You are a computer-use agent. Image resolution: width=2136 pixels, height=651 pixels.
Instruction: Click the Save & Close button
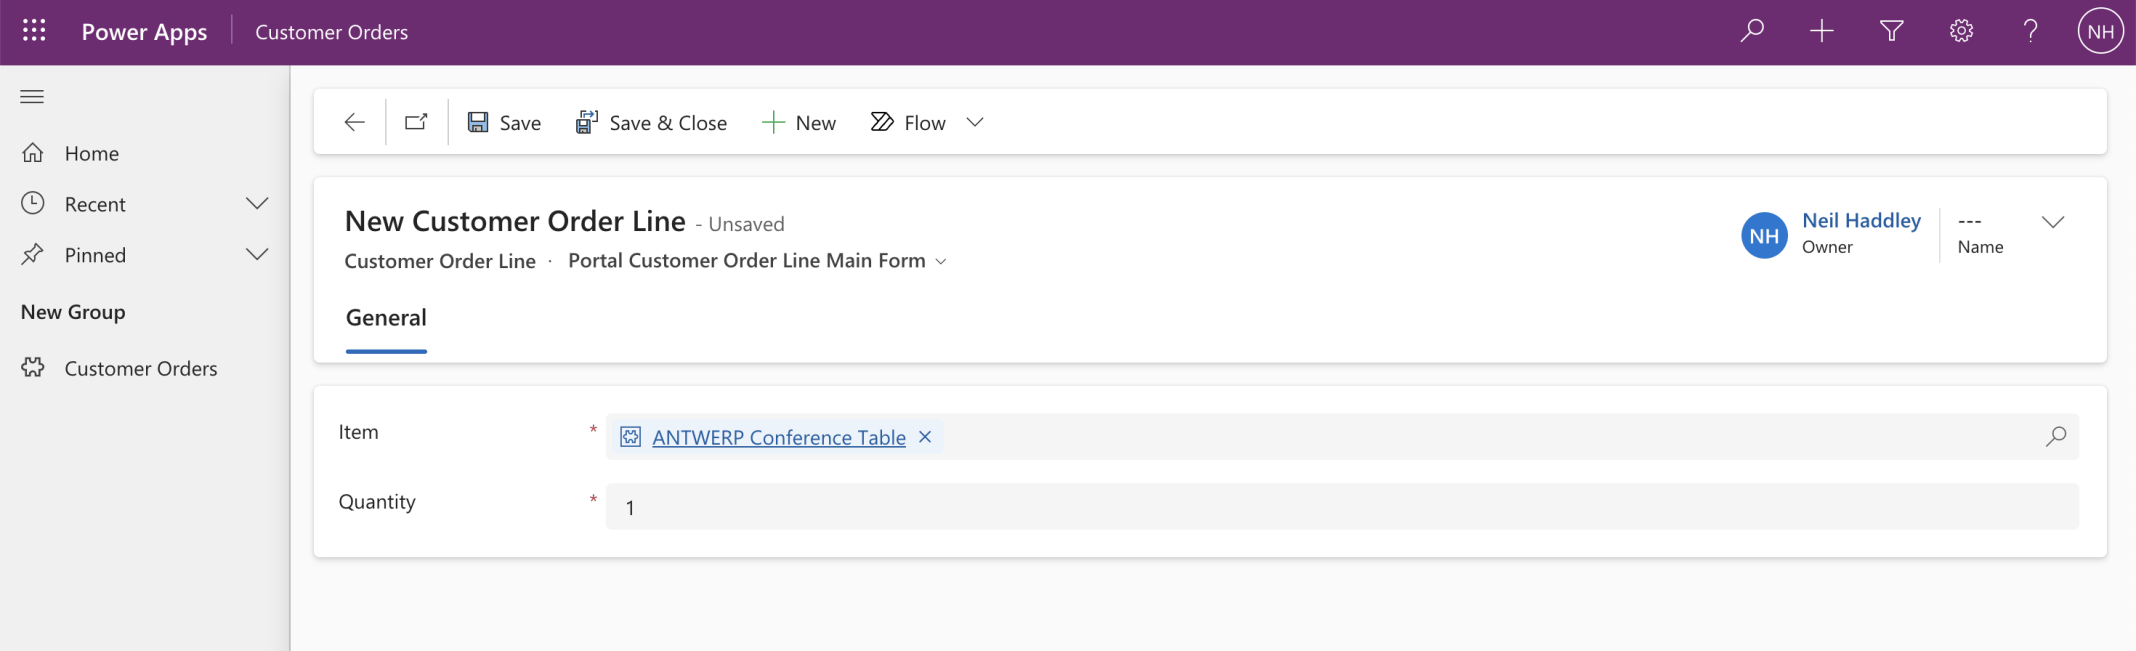[x=651, y=122]
